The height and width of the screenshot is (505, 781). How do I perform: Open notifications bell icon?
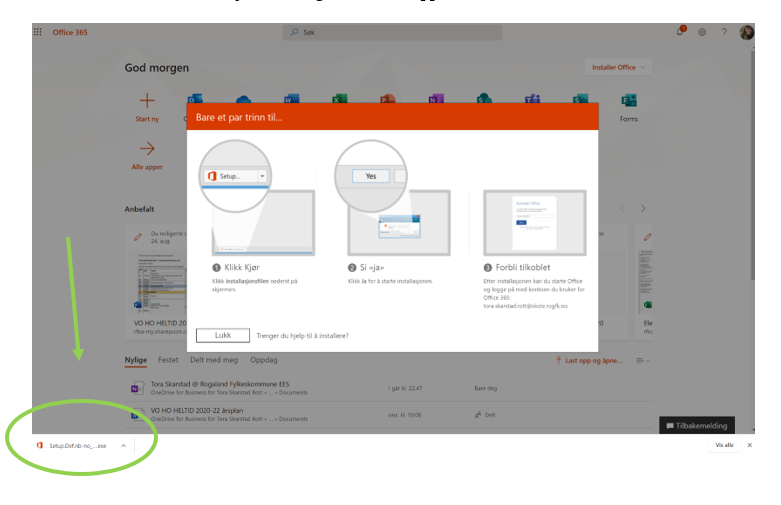(x=680, y=31)
